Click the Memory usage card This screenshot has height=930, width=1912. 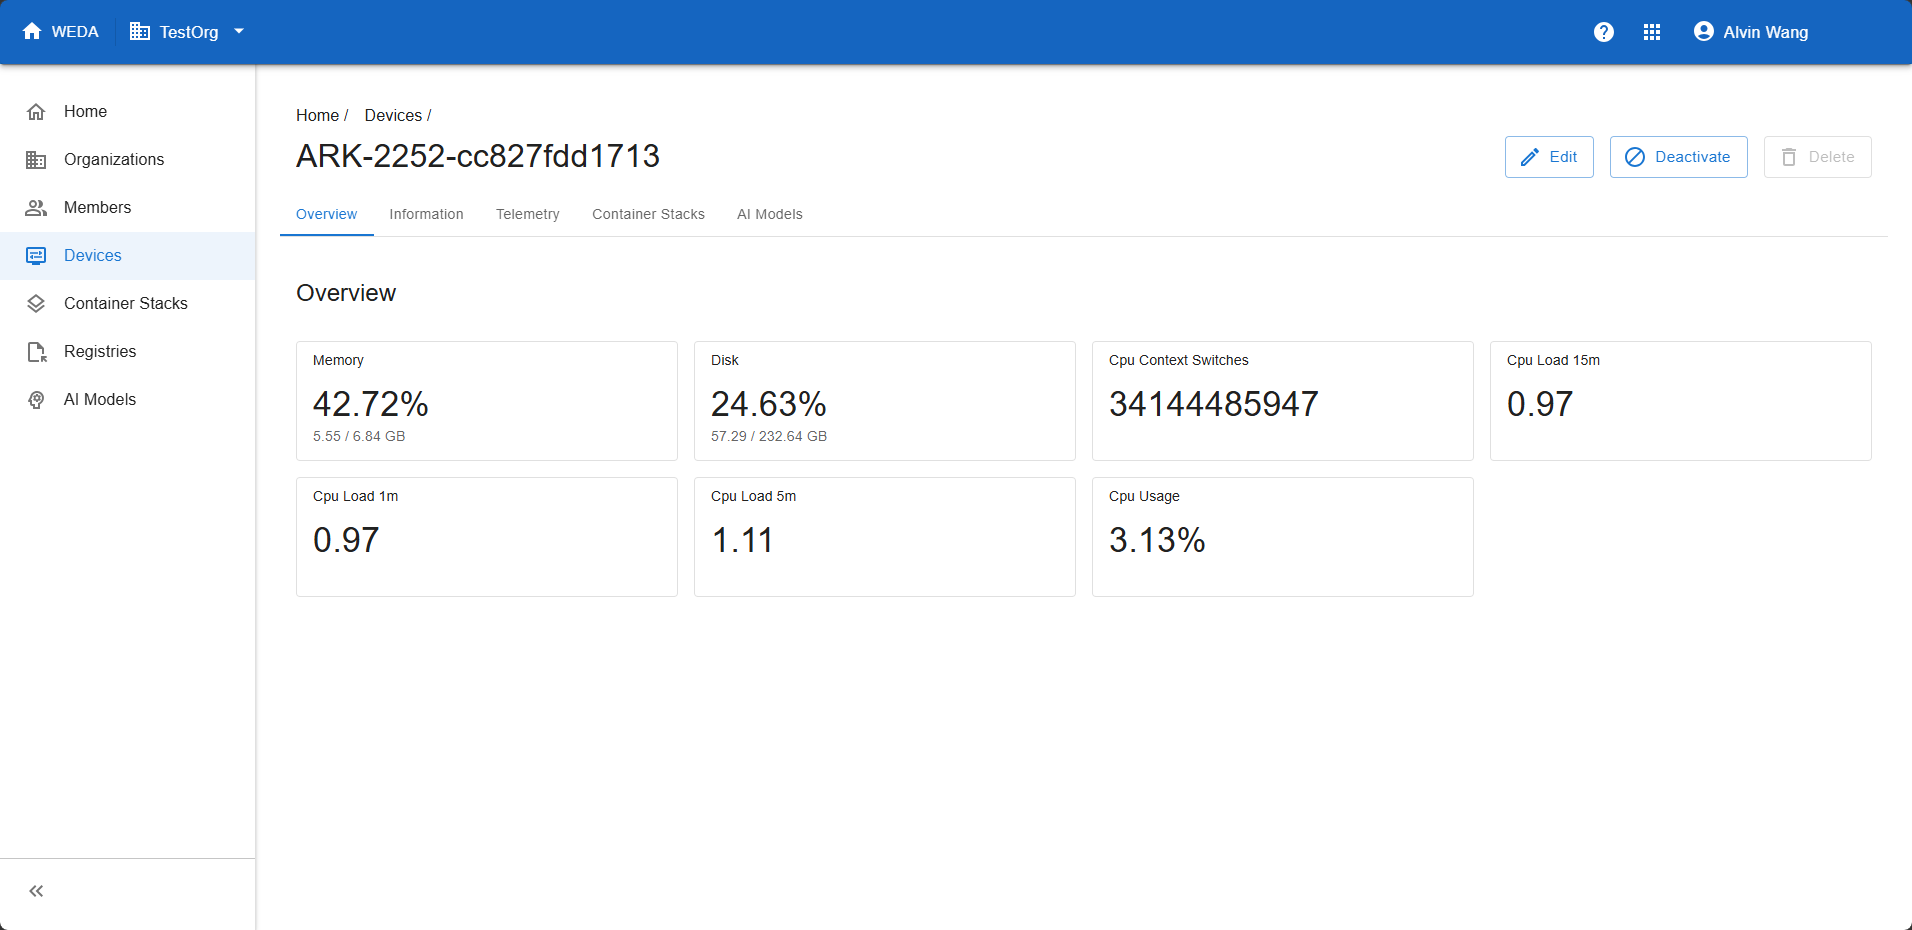(487, 401)
